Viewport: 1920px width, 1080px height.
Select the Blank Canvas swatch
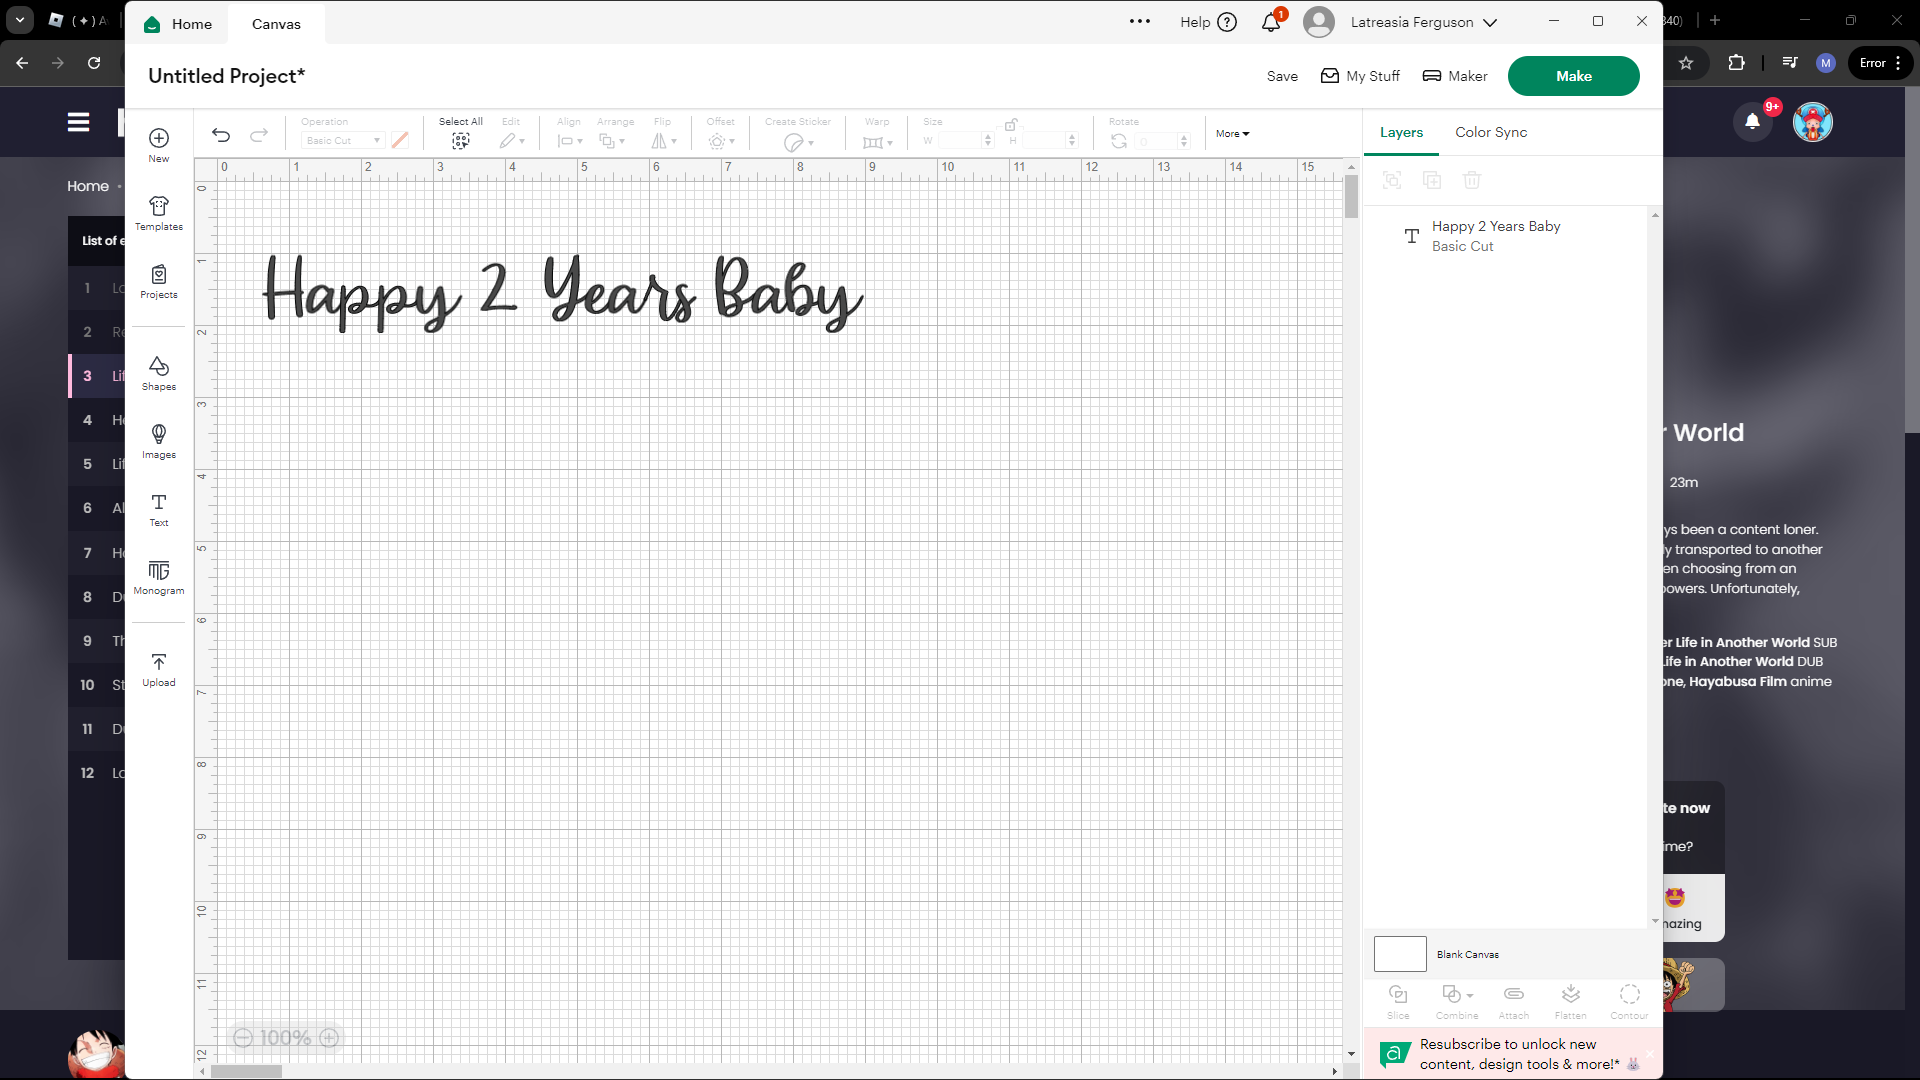(1399, 954)
